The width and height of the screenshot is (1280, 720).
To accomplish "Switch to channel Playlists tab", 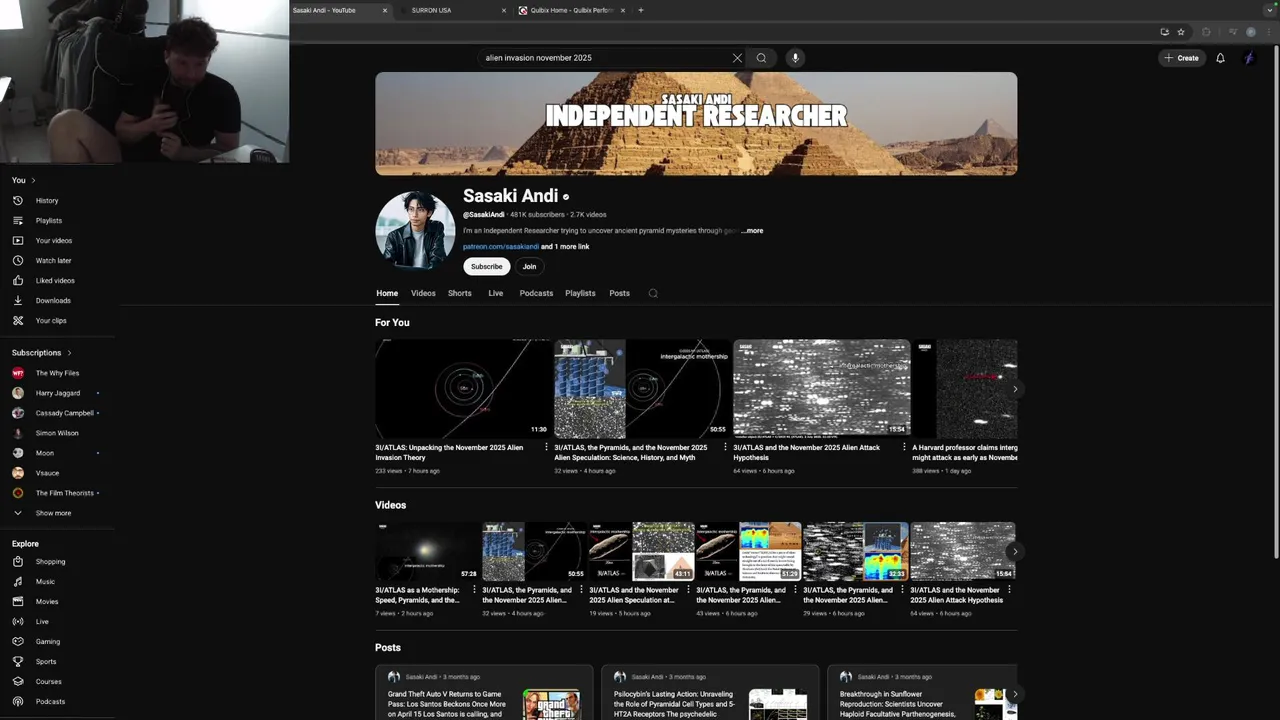I will coord(580,293).
